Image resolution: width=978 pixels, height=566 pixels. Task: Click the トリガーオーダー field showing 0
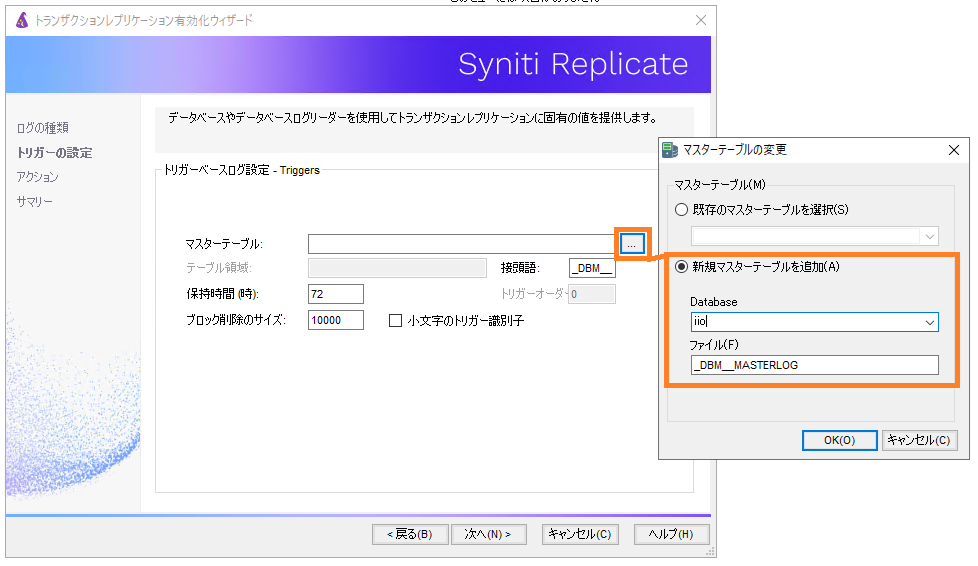[591, 294]
